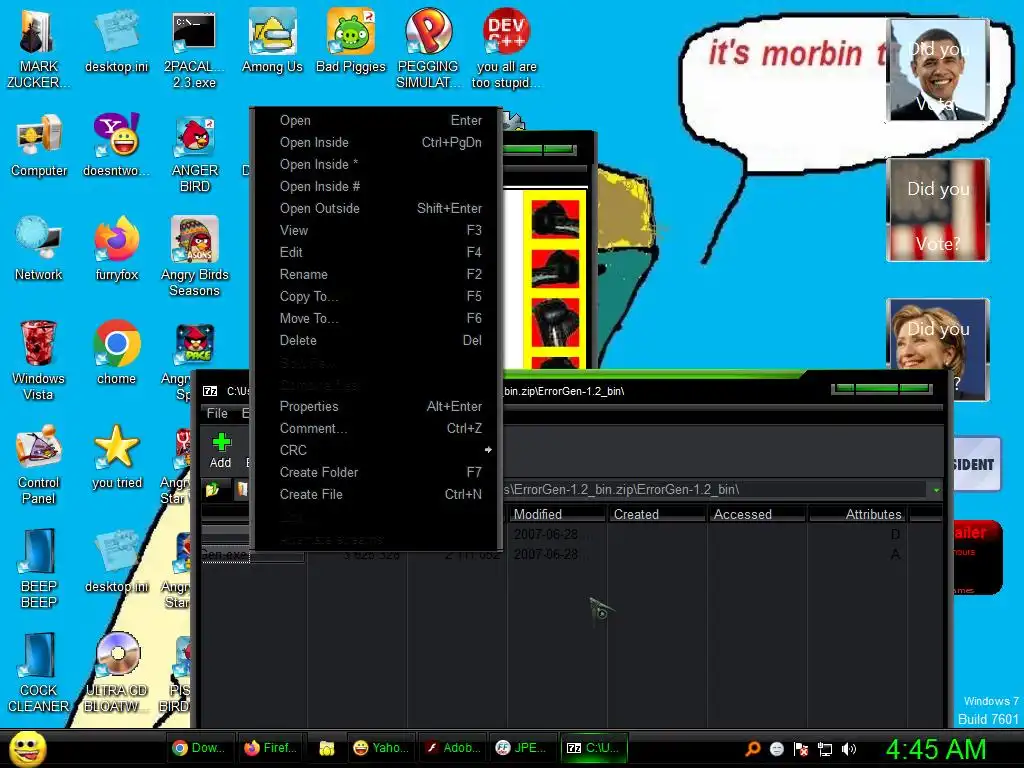Viewport: 1024px width, 768px height.
Task: Open the 'you tried' star icon
Action: click(x=116, y=457)
